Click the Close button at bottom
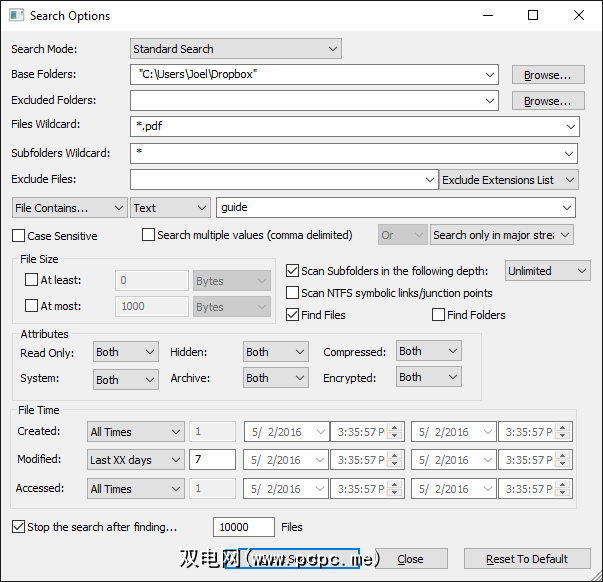 (x=410, y=559)
